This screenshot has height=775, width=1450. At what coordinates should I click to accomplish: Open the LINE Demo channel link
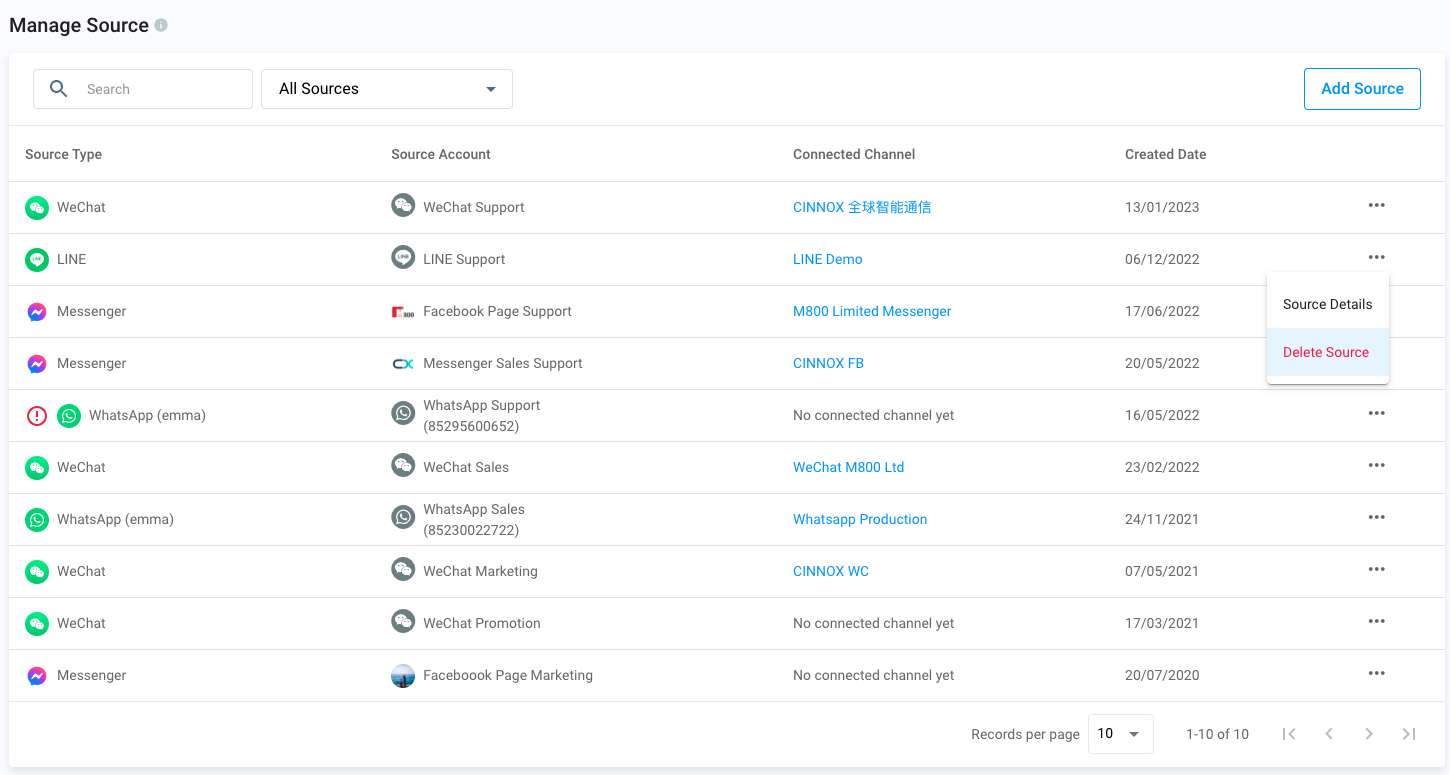pyautogui.click(x=827, y=259)
